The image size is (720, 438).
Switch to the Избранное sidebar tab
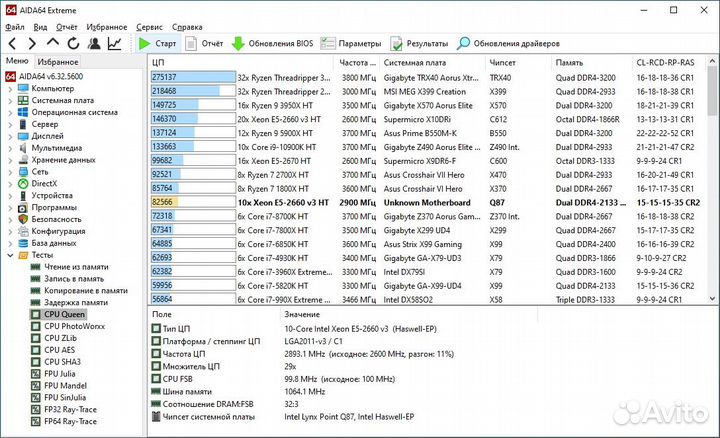click(x=57, y=62)
